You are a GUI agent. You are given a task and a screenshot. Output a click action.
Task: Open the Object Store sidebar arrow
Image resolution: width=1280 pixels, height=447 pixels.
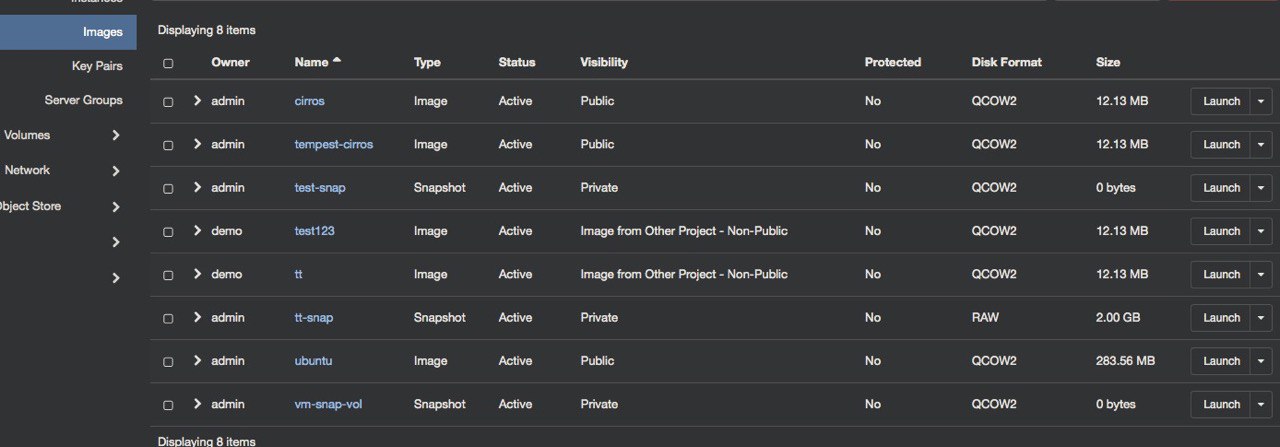(x=116, y=207)
